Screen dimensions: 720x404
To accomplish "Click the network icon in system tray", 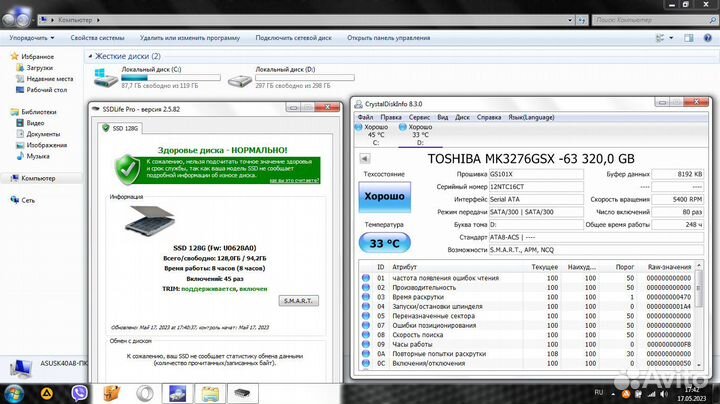I will (652, 394).
